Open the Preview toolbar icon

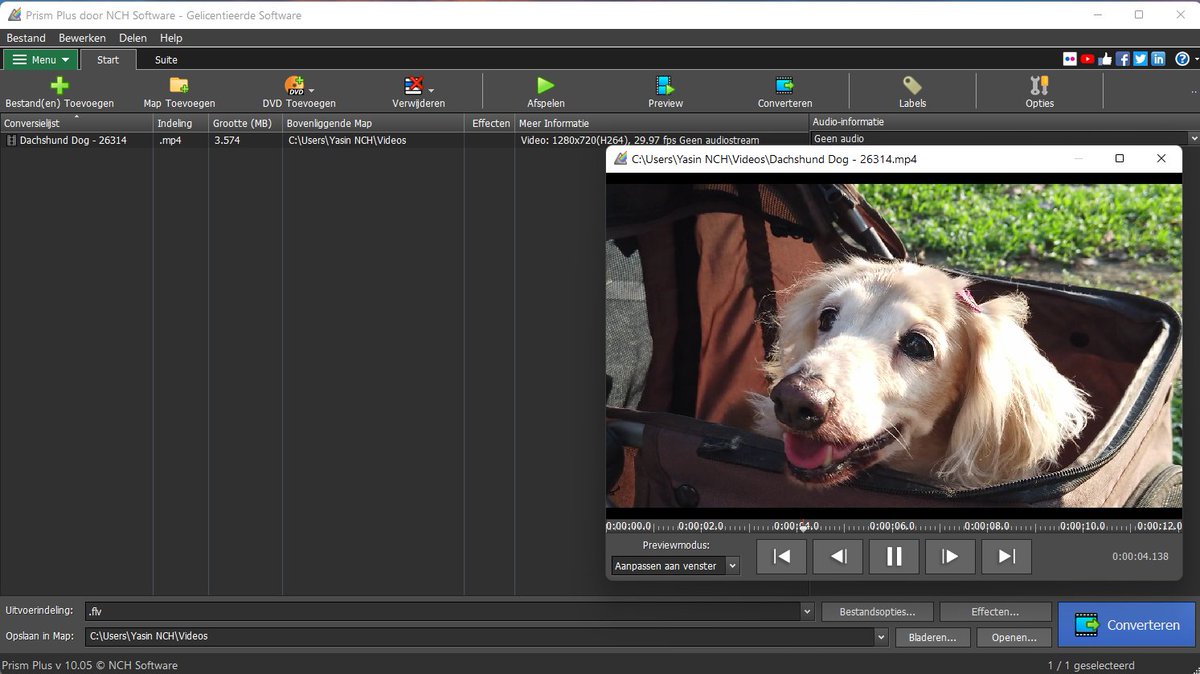click(x=665, y=86)
